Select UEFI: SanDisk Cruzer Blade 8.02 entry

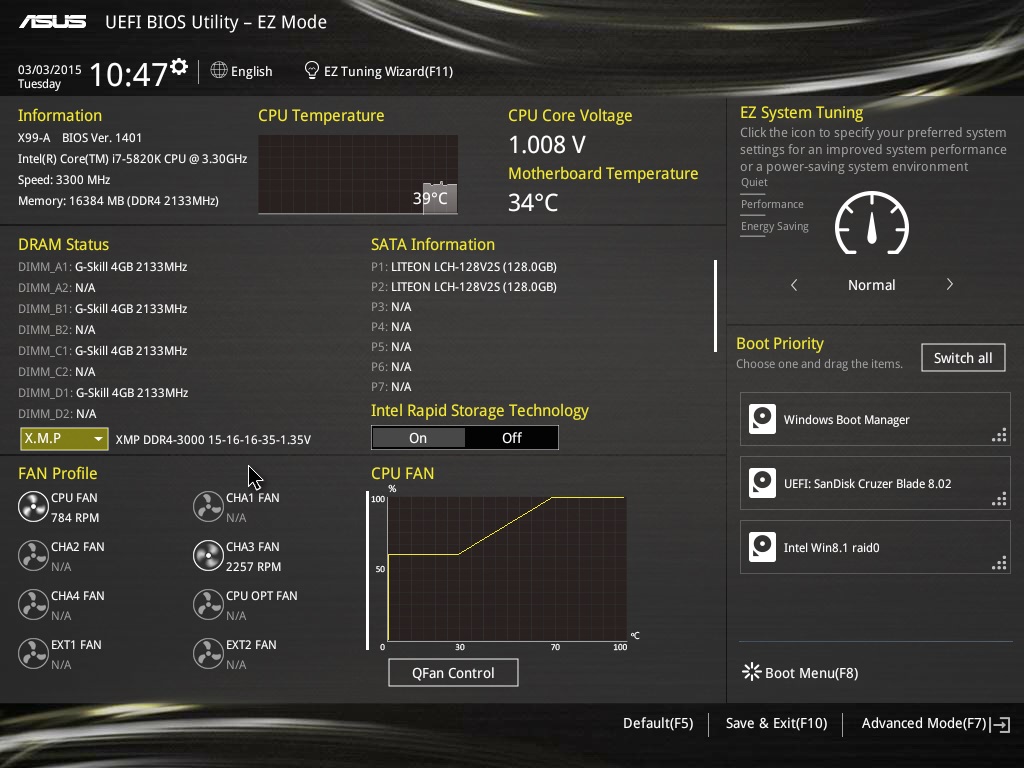click(875, 483)
